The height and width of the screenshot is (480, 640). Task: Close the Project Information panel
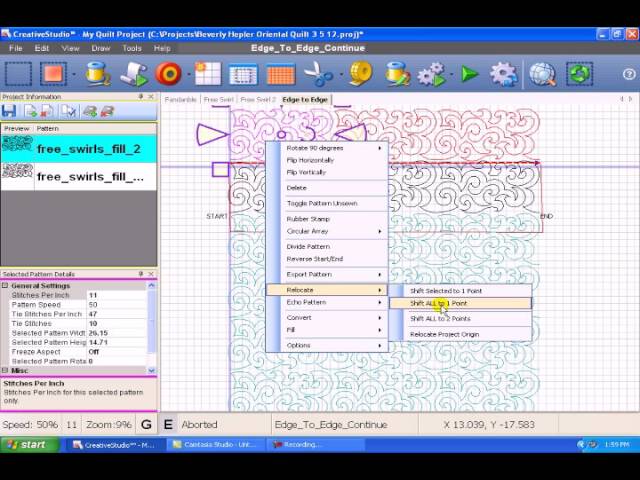(x=151, y=97)
